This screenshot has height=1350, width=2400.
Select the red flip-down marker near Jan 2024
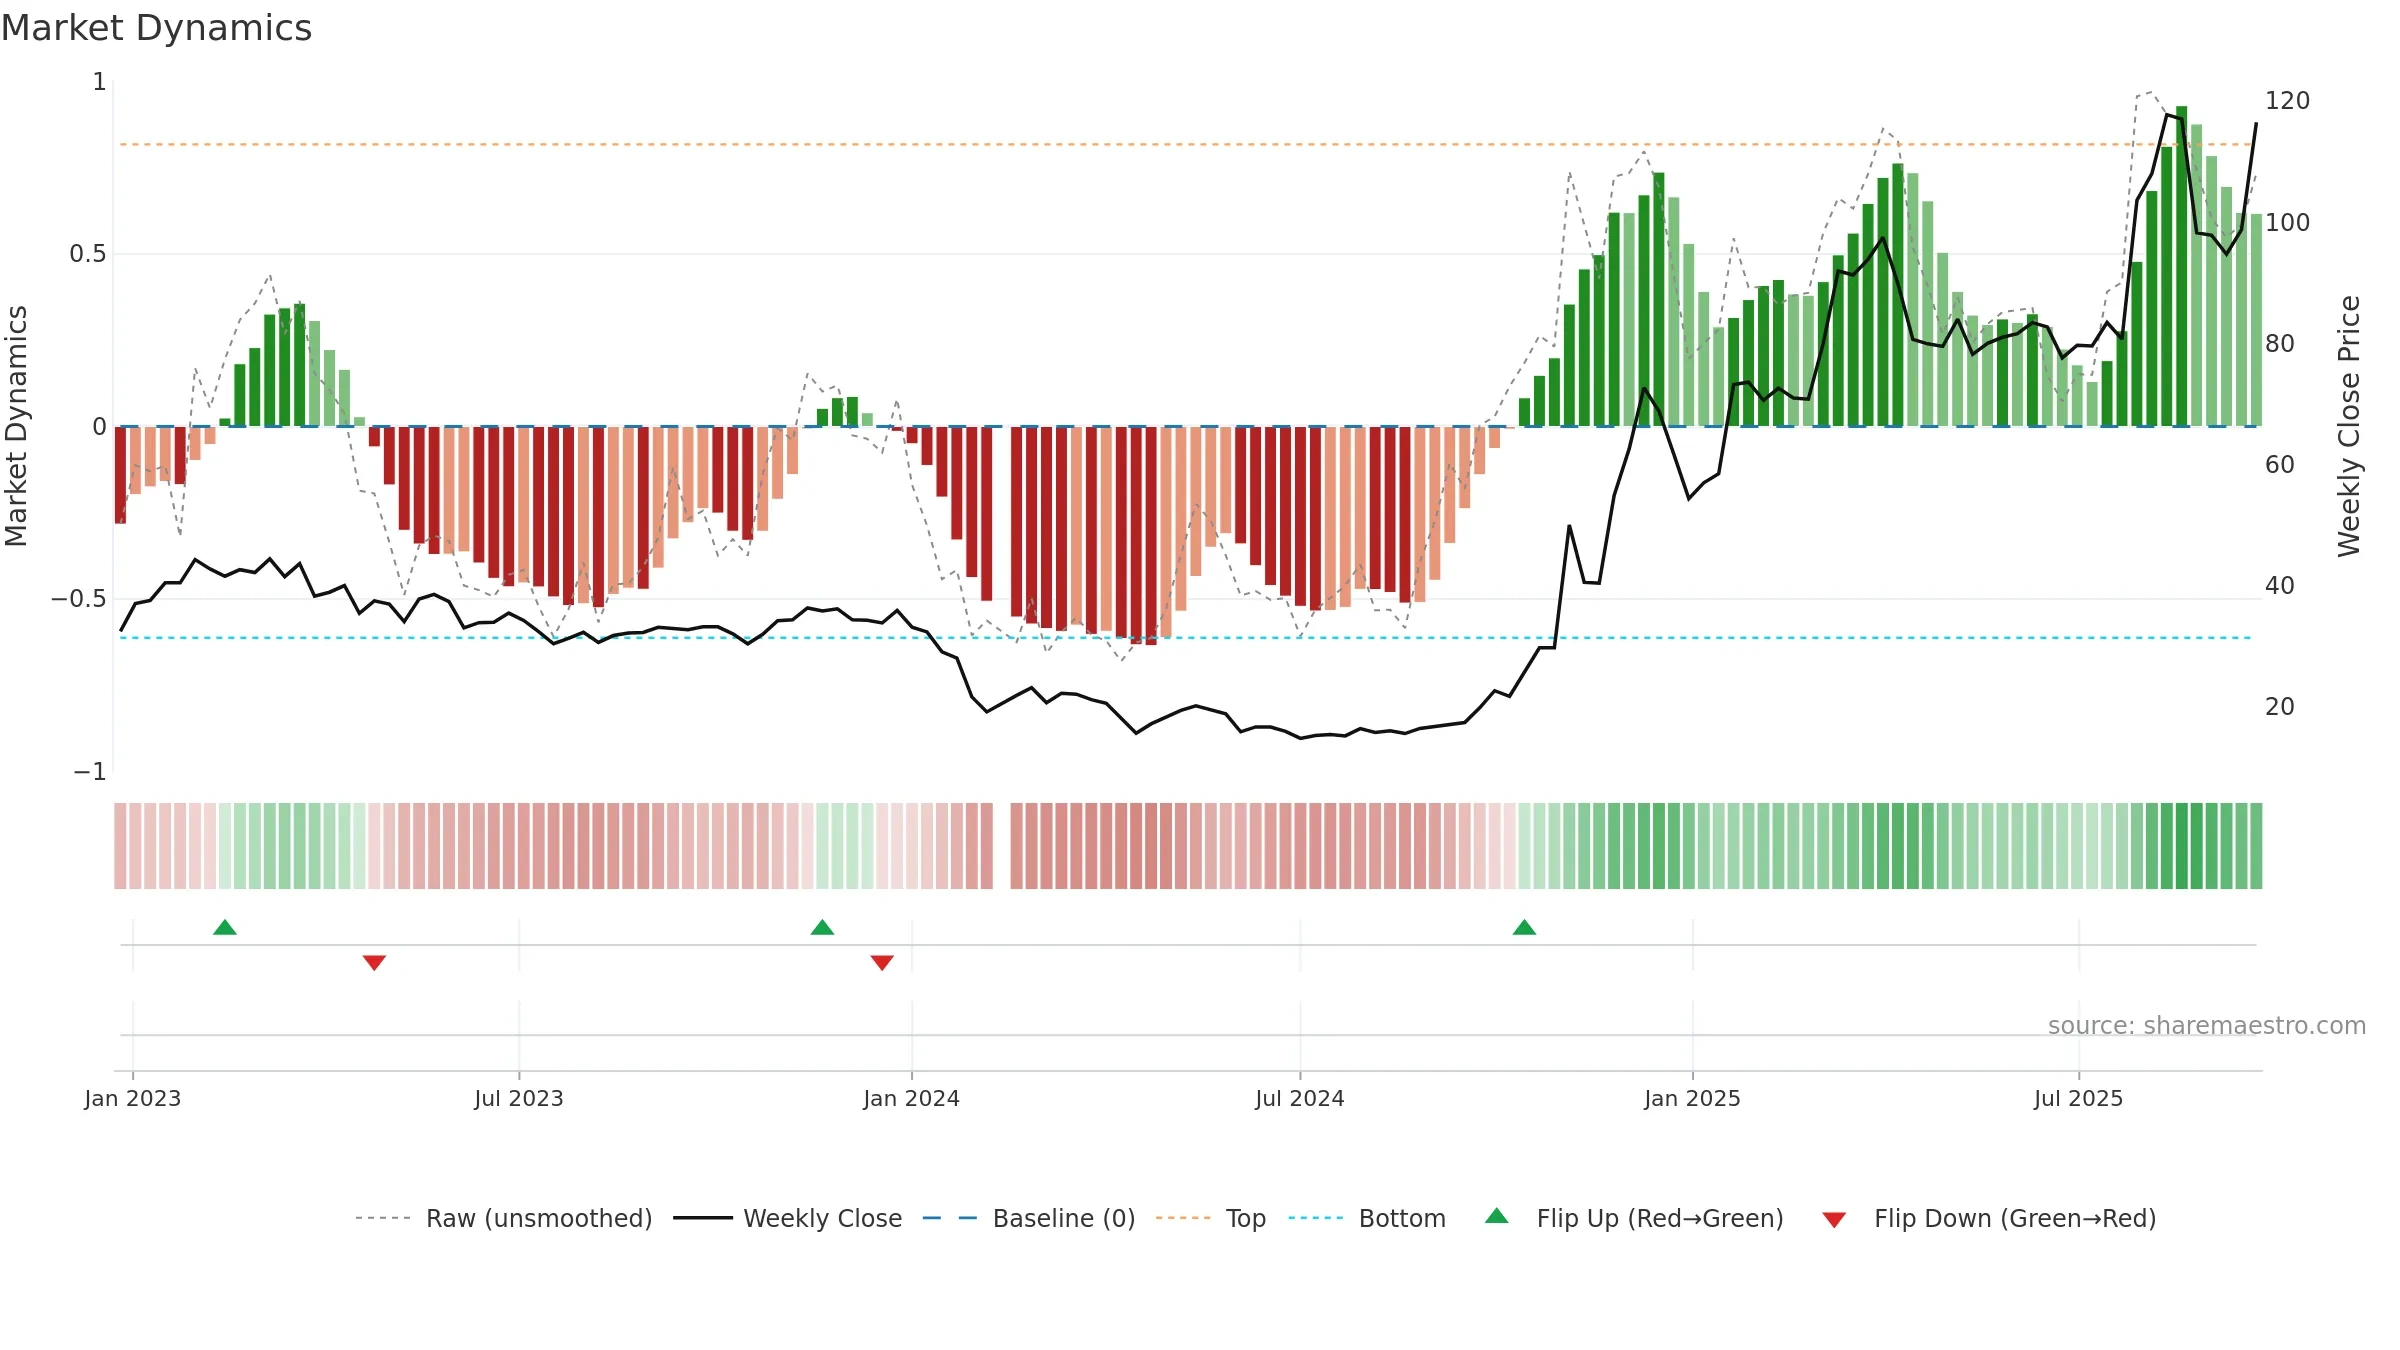pos(882,962)
